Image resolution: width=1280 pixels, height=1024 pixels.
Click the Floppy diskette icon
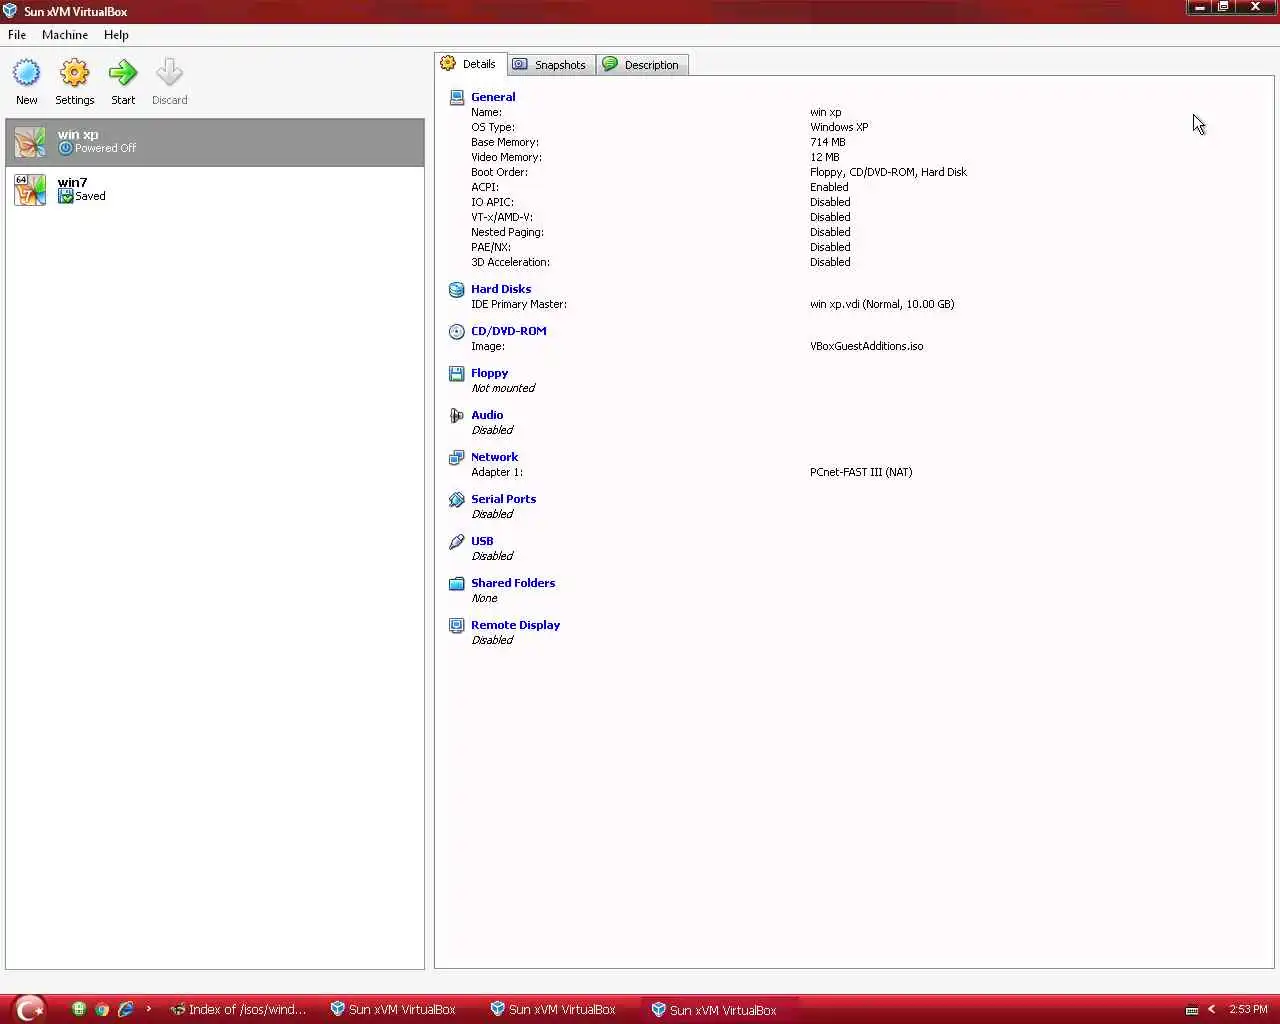click(457, 373)
